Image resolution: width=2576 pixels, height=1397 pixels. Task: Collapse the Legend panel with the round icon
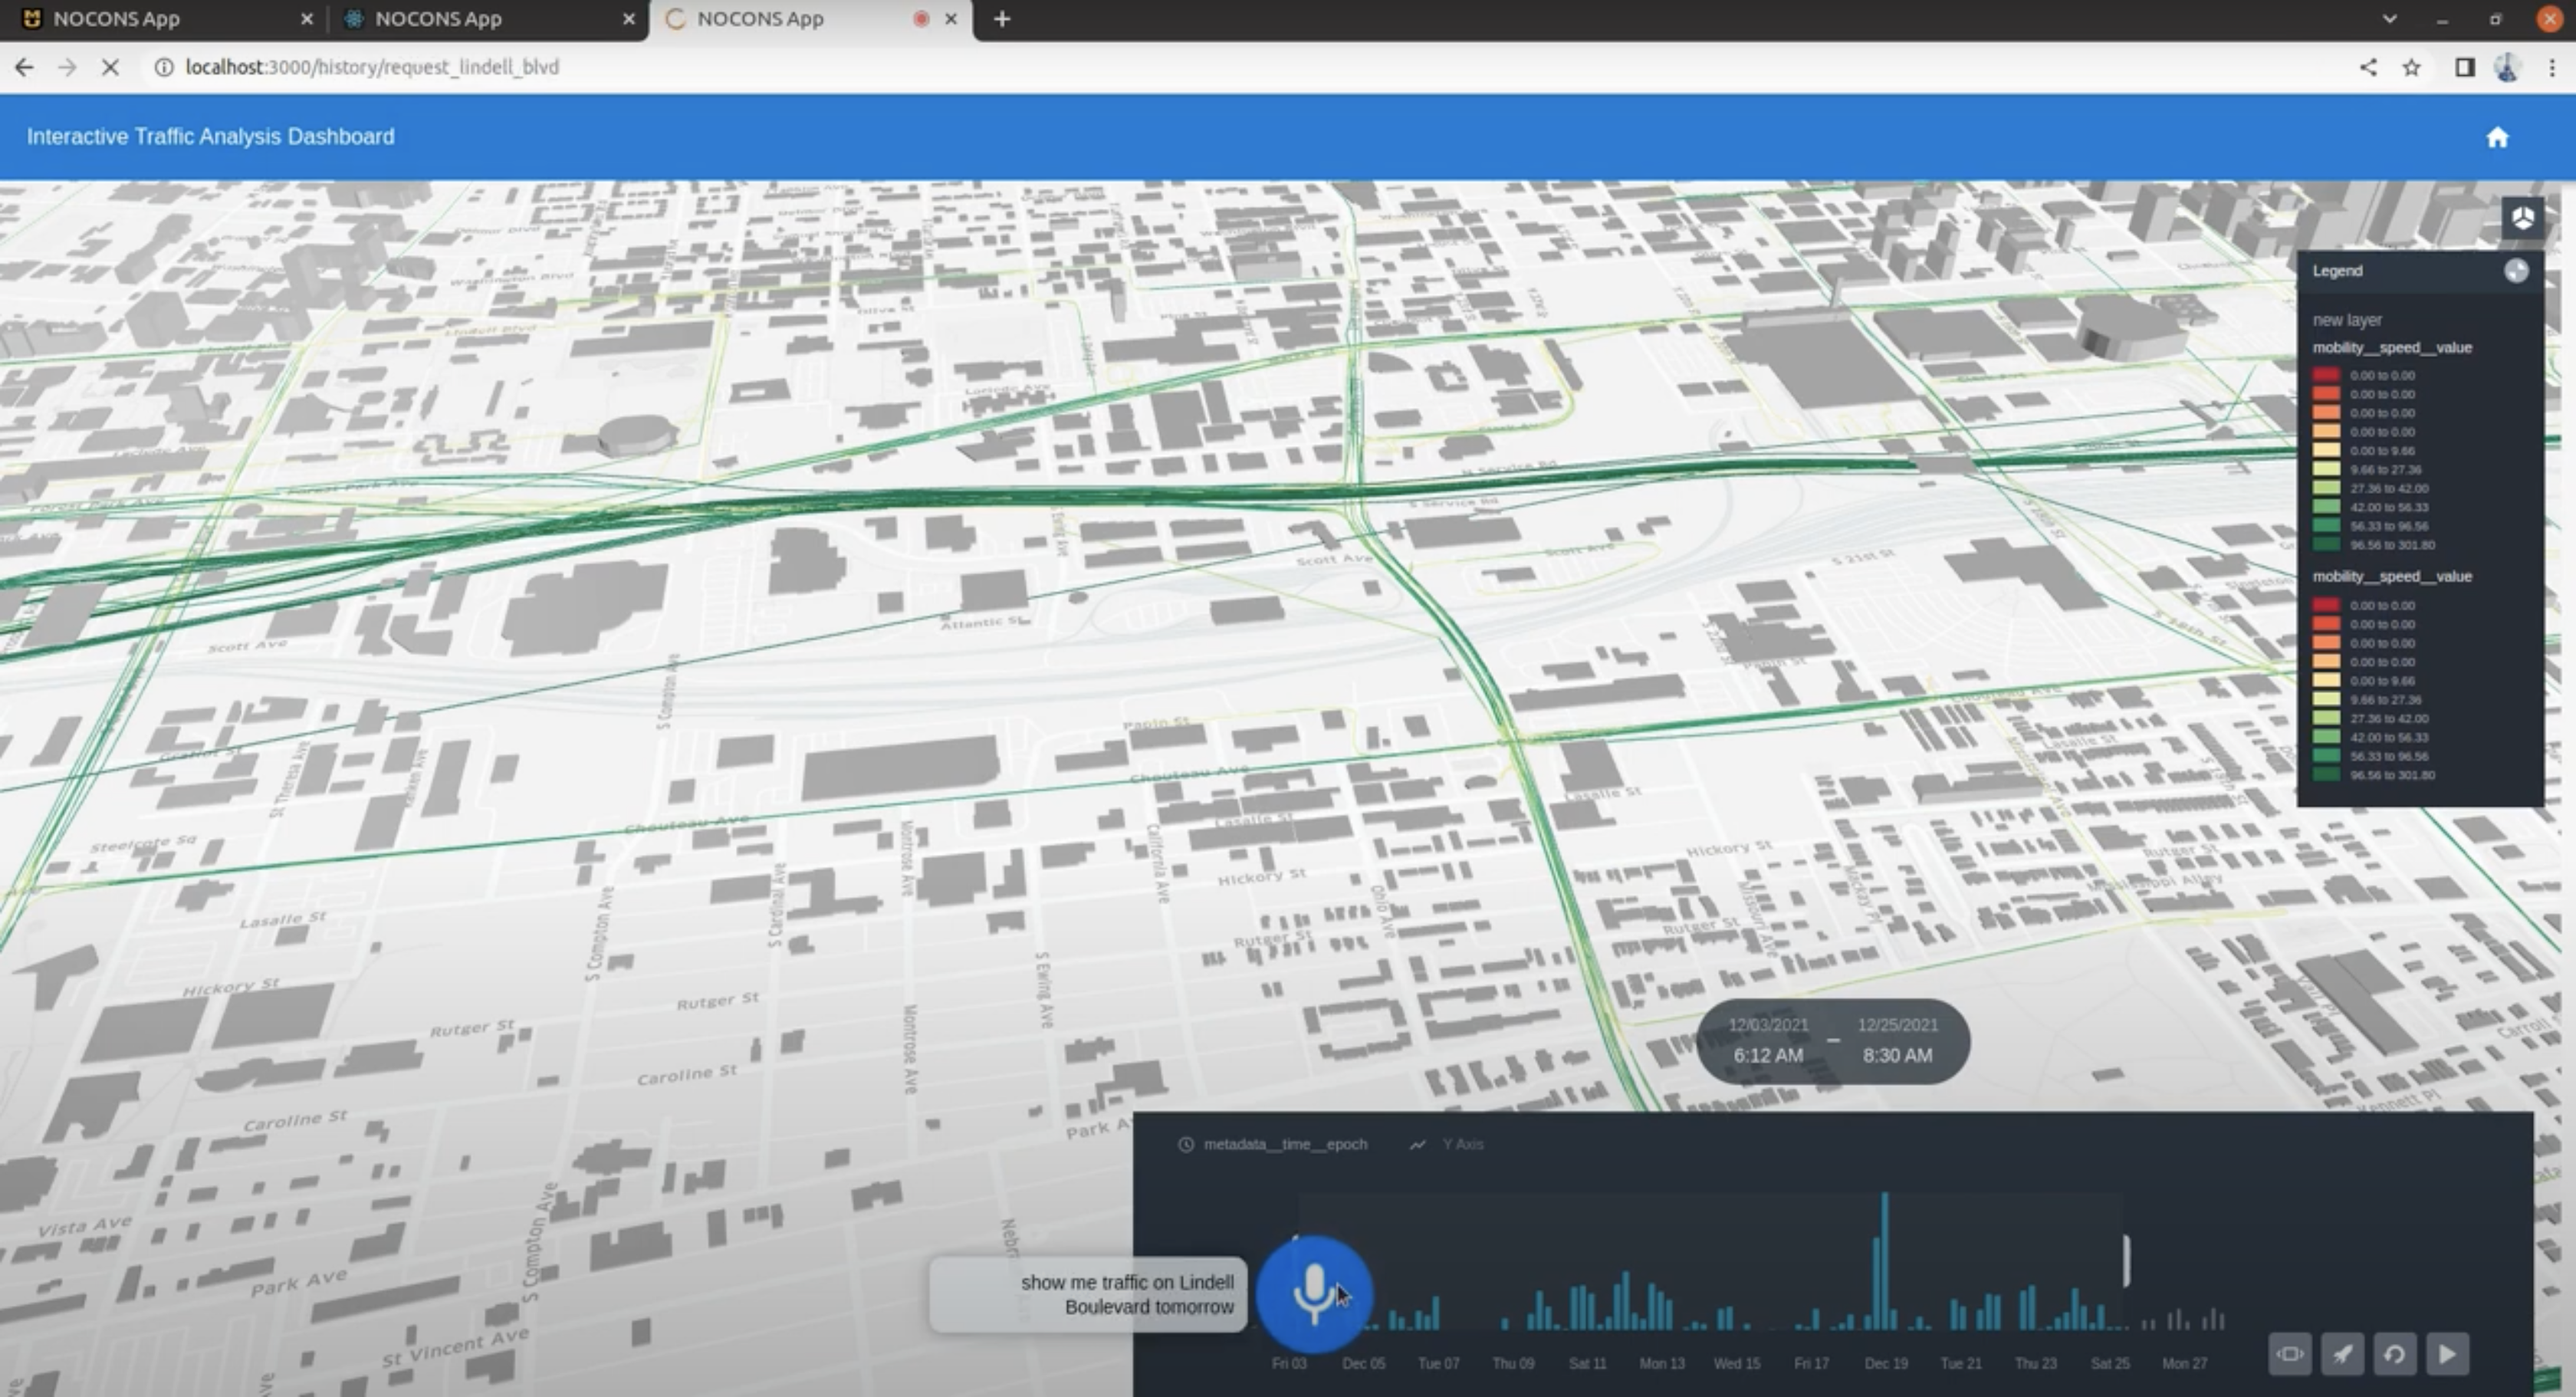click(2516, 271)
